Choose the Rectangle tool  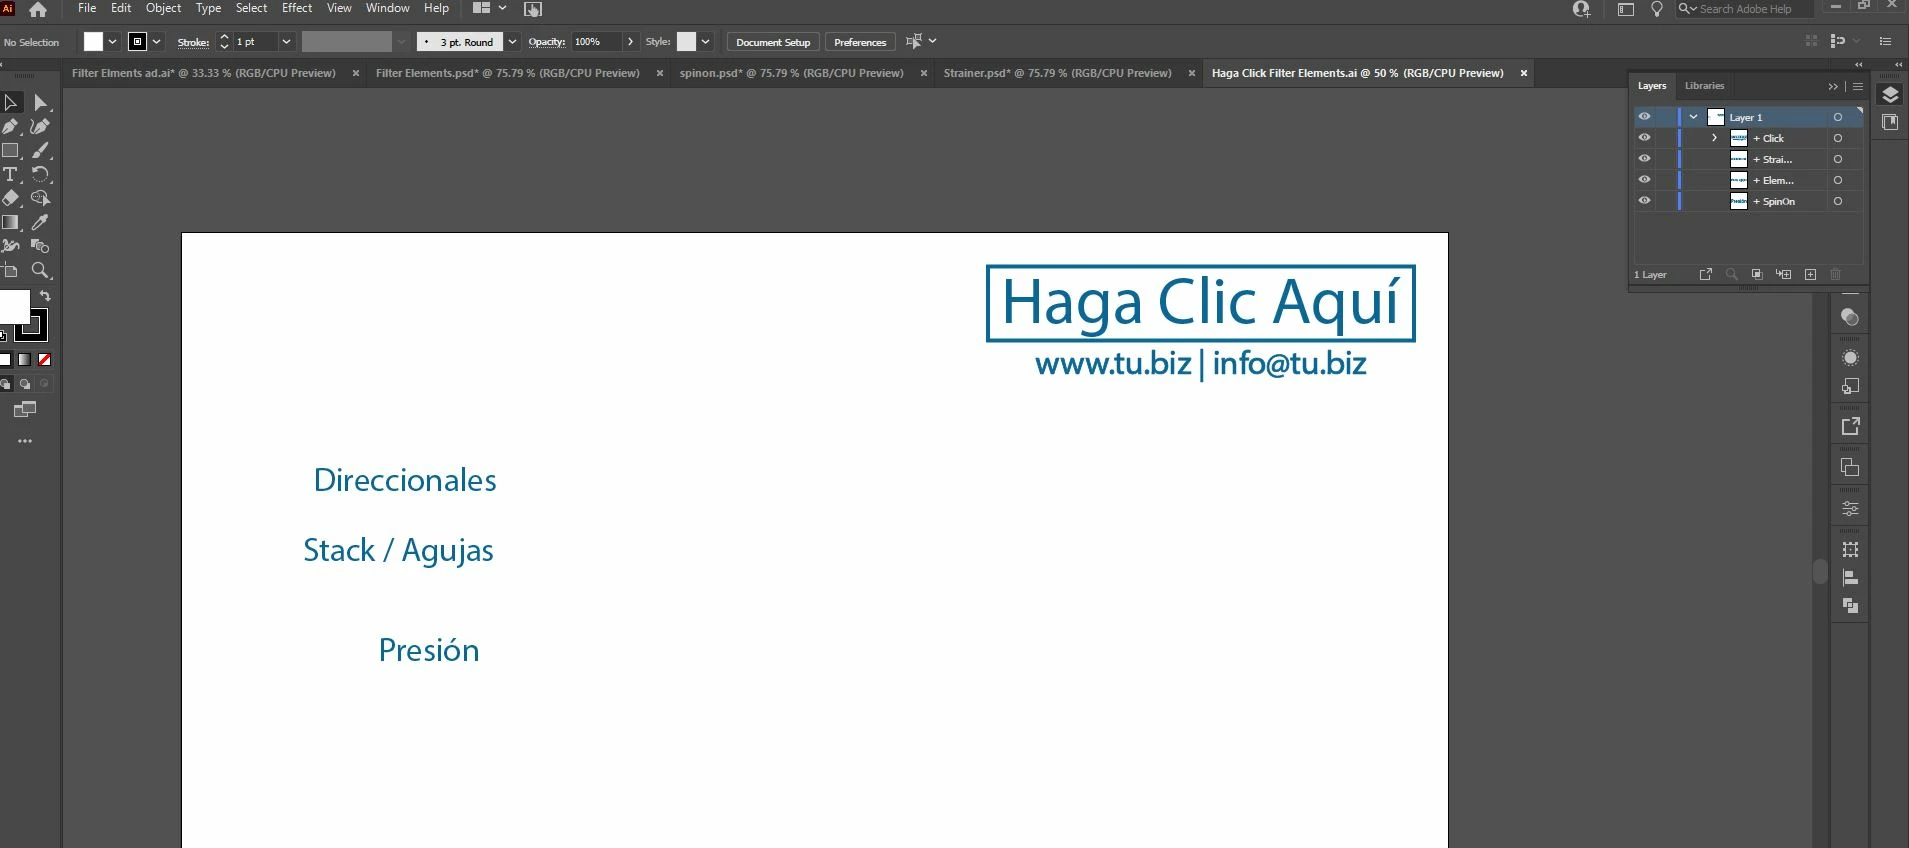11,150
